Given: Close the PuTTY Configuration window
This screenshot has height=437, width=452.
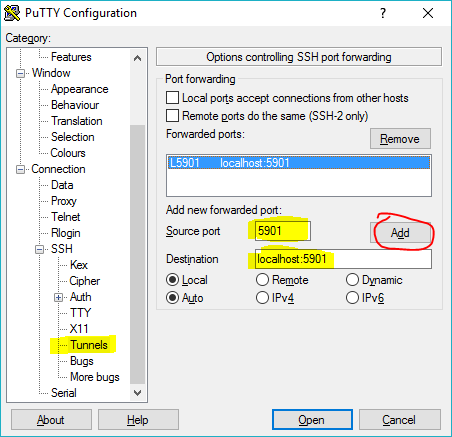Looking at the screenshot, I should point(428,13).
